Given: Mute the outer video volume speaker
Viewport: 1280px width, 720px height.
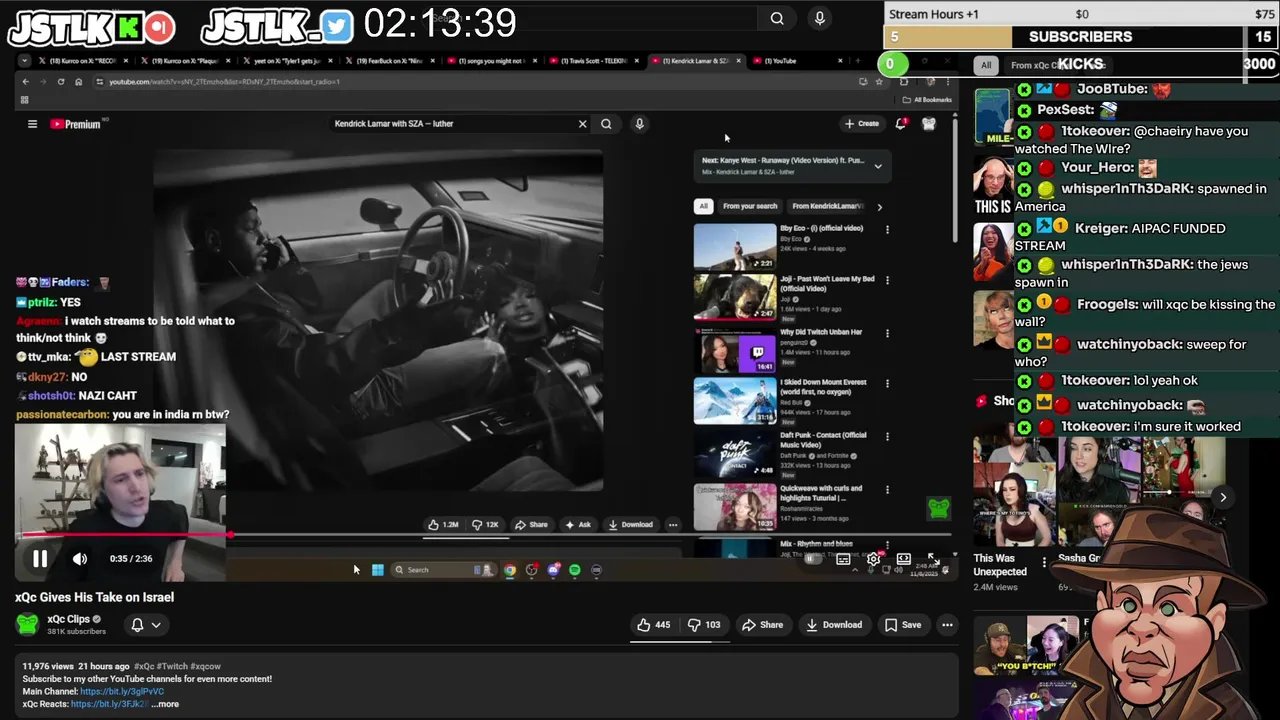Looking at the screenshot, I should point(80,559).
